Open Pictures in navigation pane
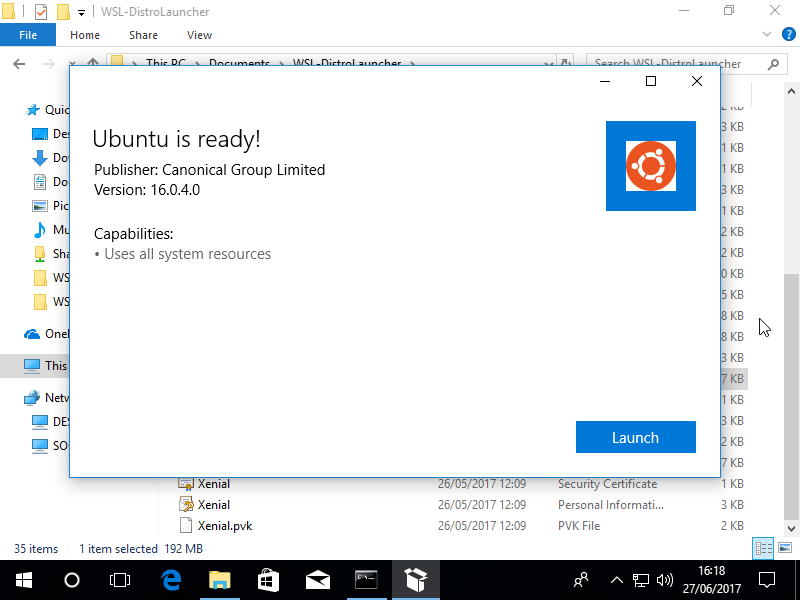800x600 pixels. [x=51, y=206]
